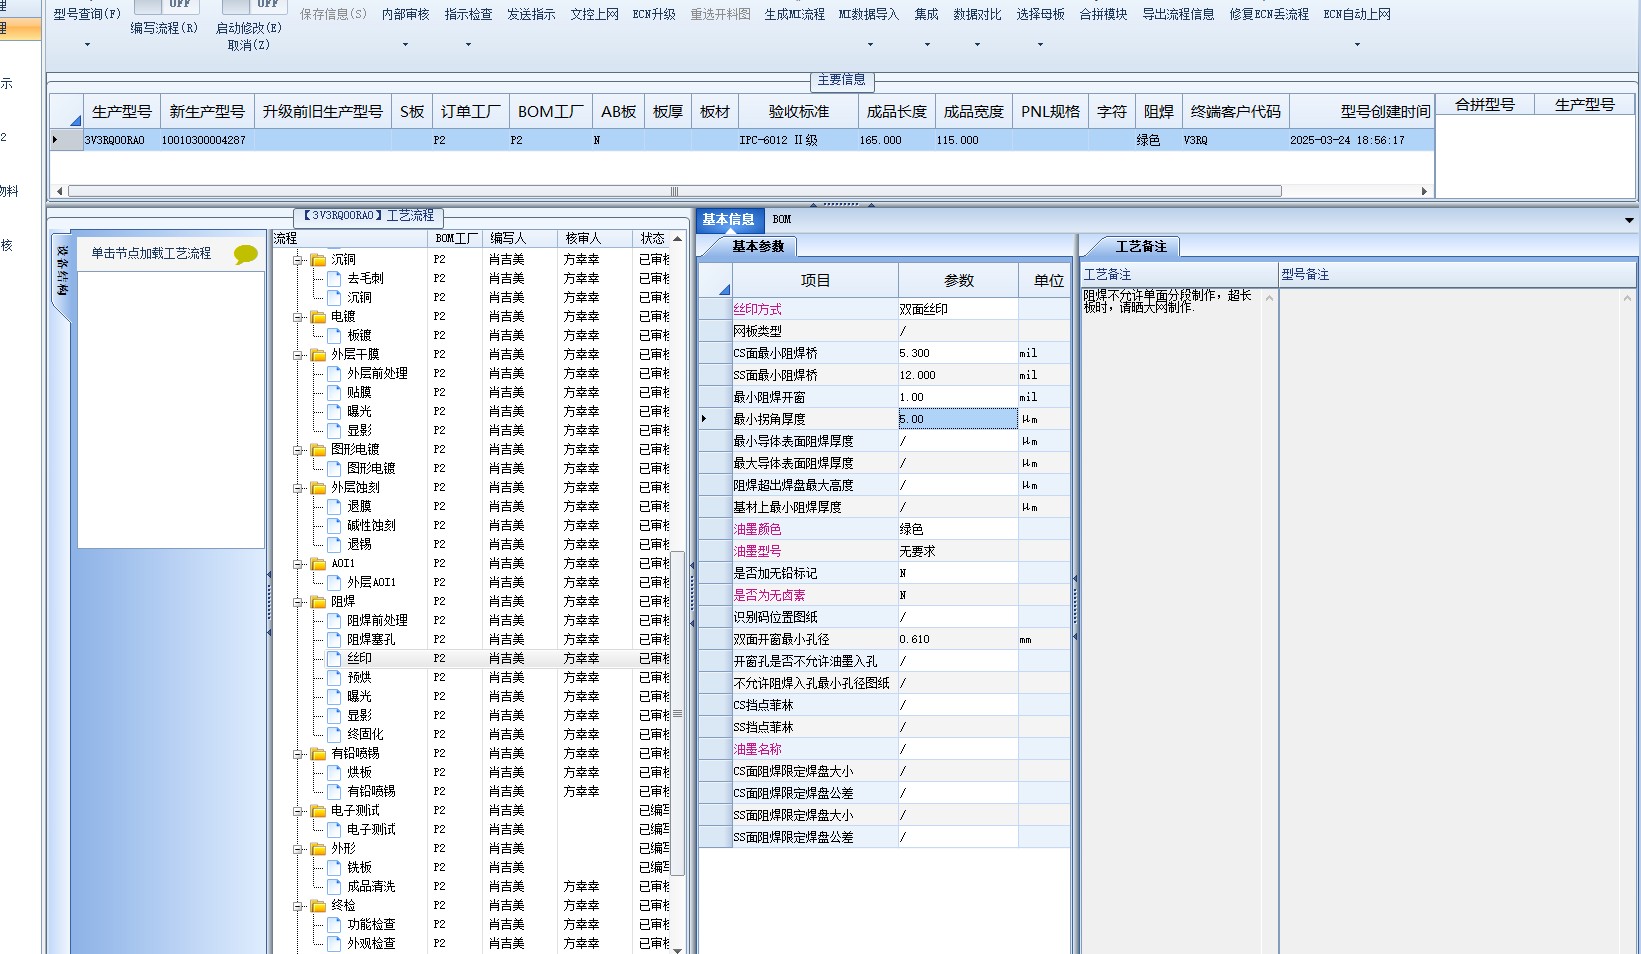Open the vertical 设备结构 side tab
The width and height of the screenshot is (1641, 954).
[x=62, y=272]
